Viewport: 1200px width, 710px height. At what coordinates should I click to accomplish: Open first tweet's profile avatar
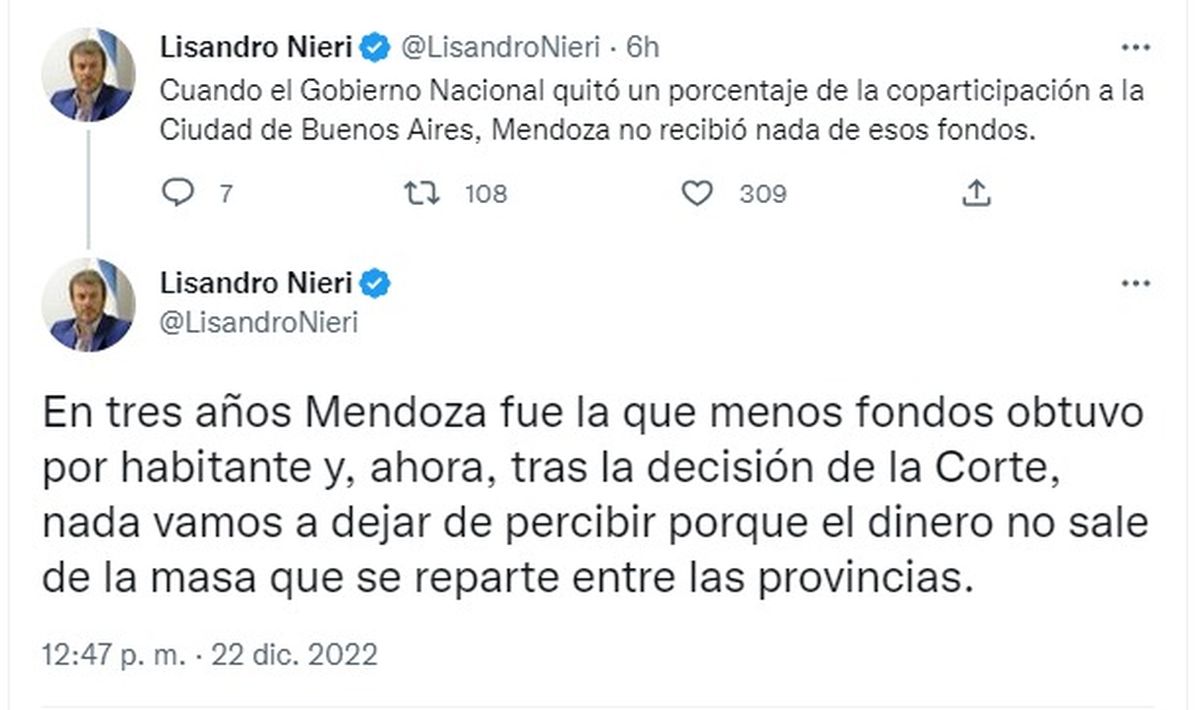[88, 74]
